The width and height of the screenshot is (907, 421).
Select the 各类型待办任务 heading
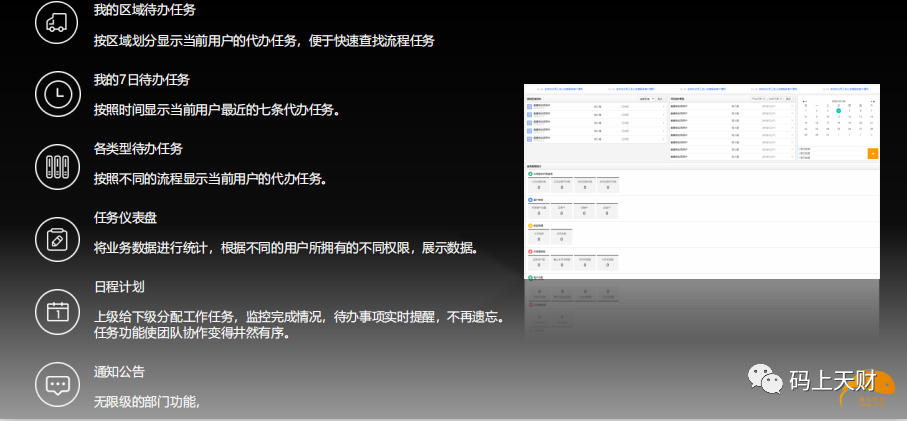click(x=138, y=149)
